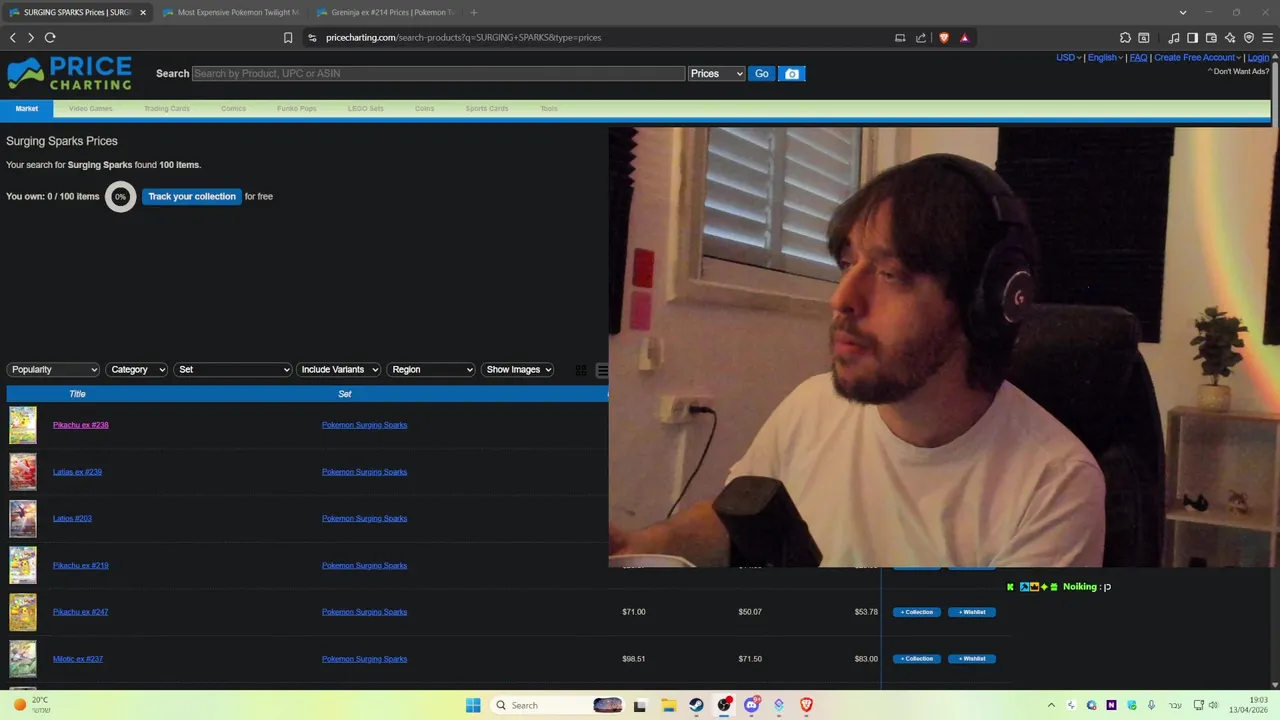This screenshot has height=720, width=1280.
Task: Open the Region dropdown
Action: click(x=431, y=370)
